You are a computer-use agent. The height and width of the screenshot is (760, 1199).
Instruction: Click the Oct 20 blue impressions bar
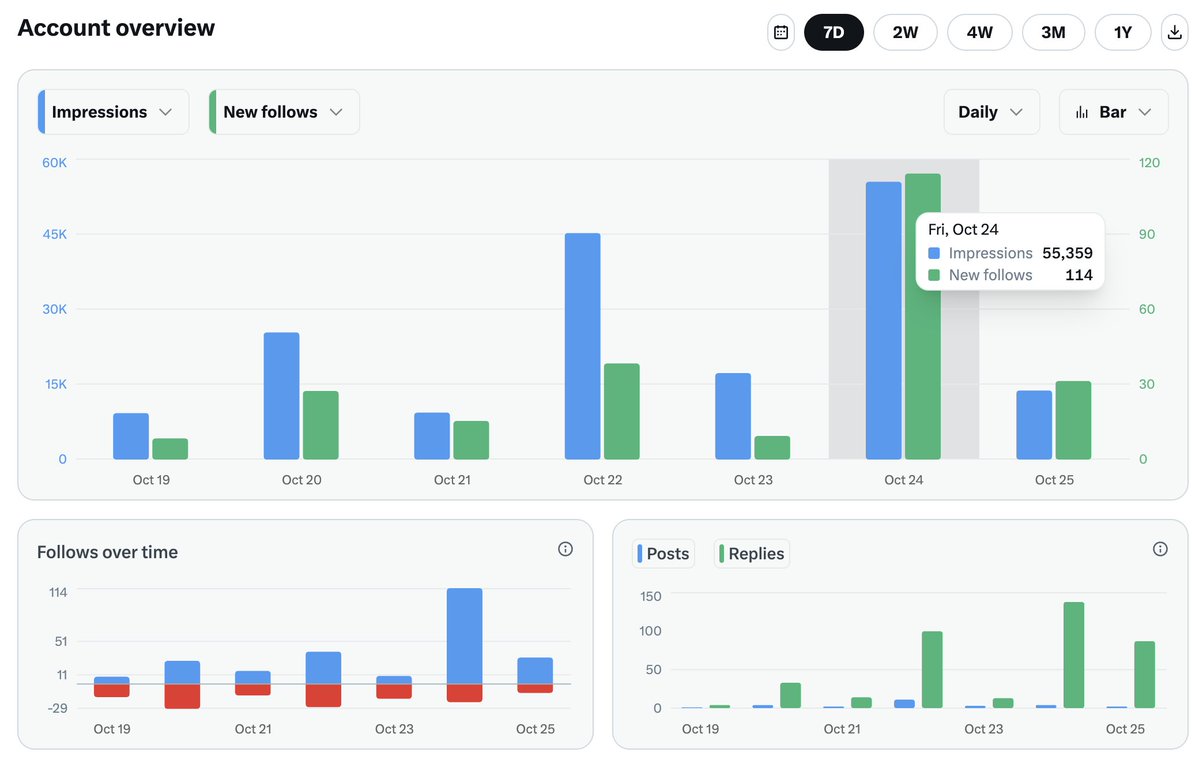[281, 396]
